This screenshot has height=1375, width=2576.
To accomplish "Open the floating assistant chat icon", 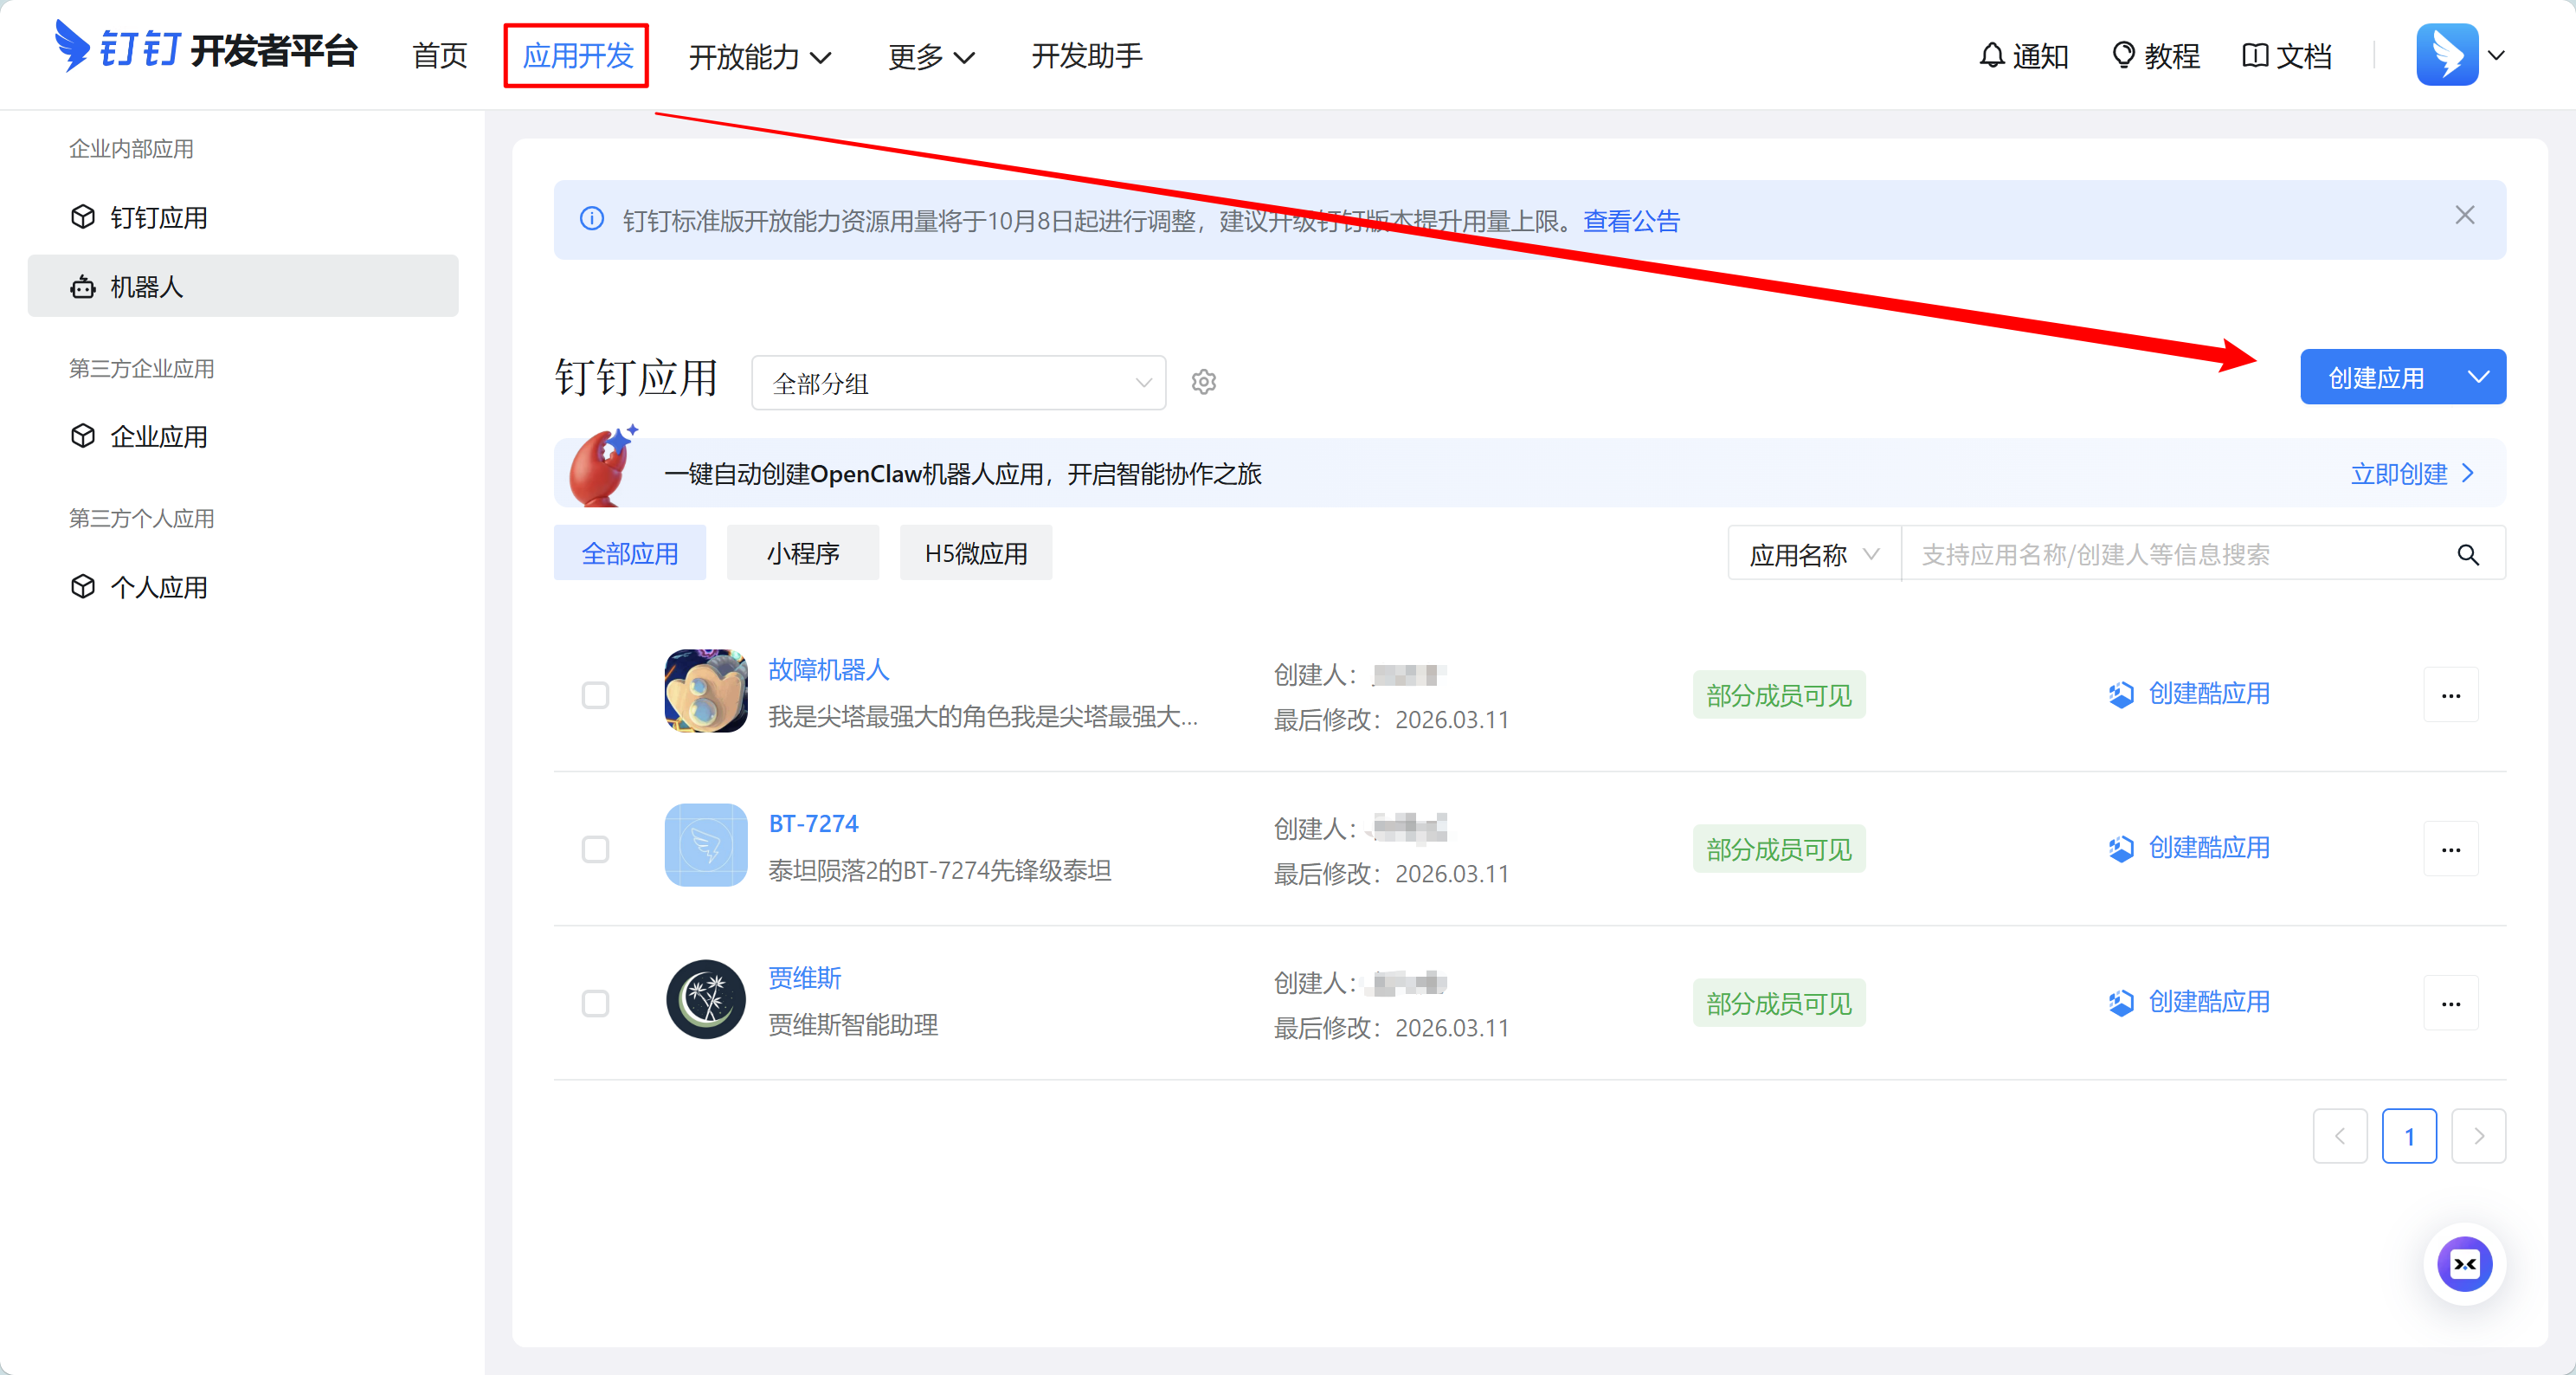I will (x=2464, y=1264).
